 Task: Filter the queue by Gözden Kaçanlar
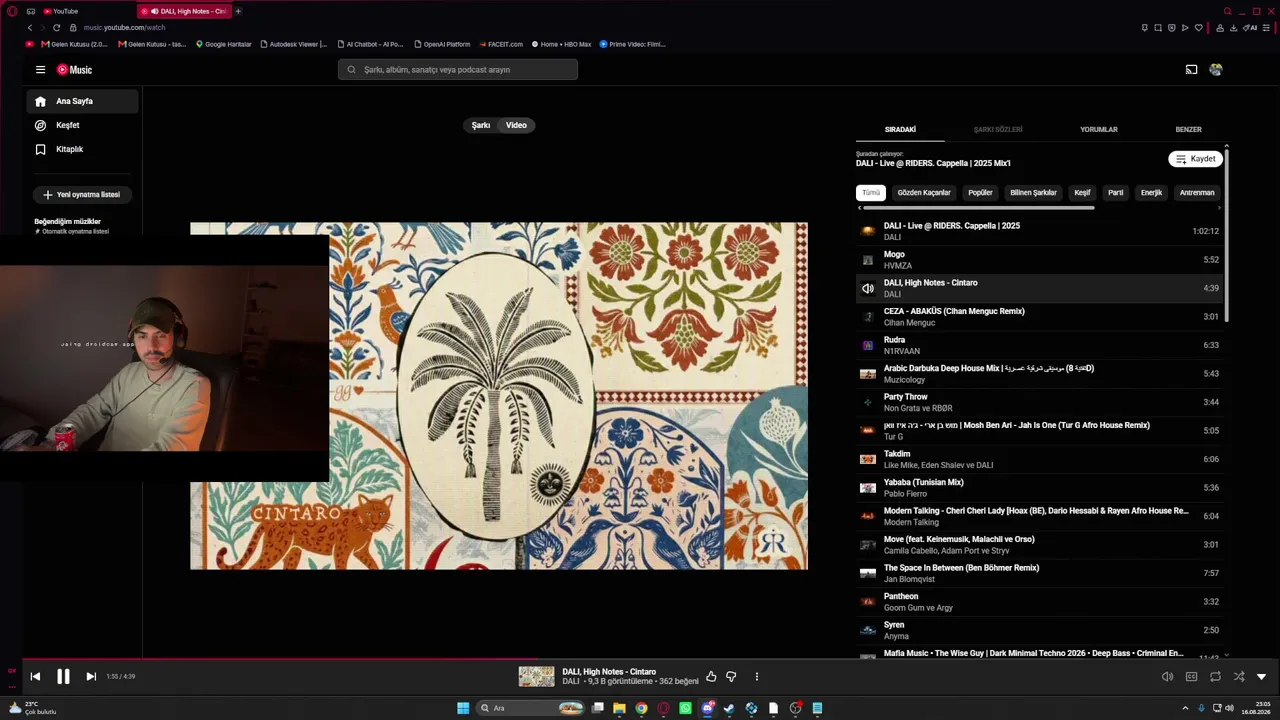[924, 193]
